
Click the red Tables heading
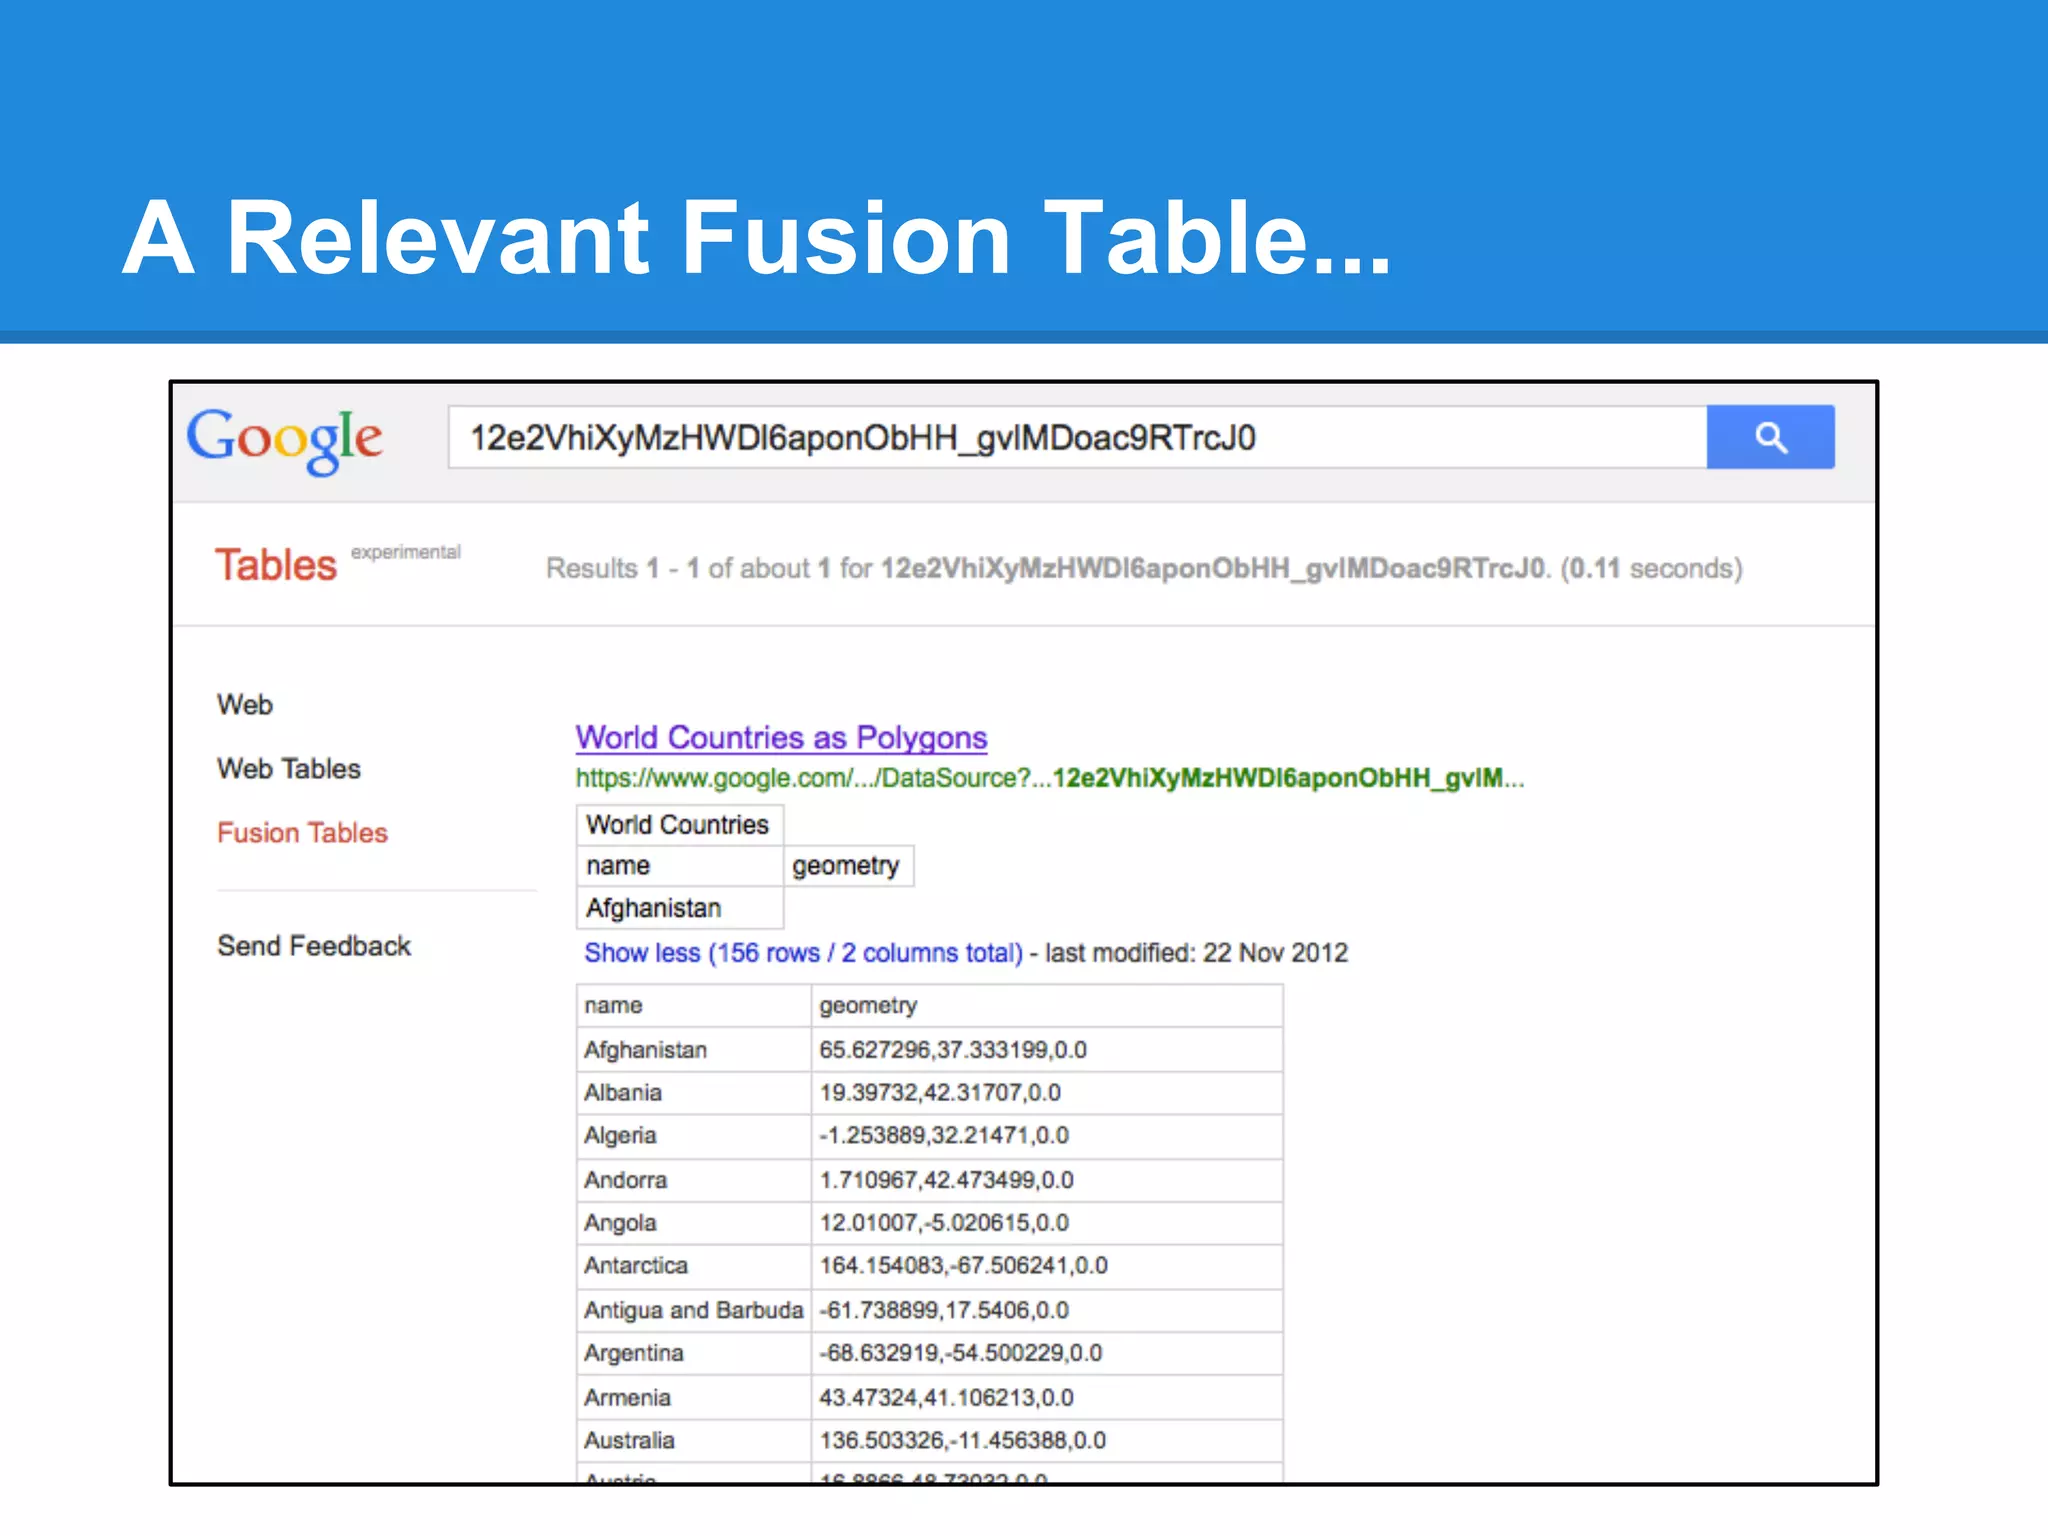coord(277,565)
